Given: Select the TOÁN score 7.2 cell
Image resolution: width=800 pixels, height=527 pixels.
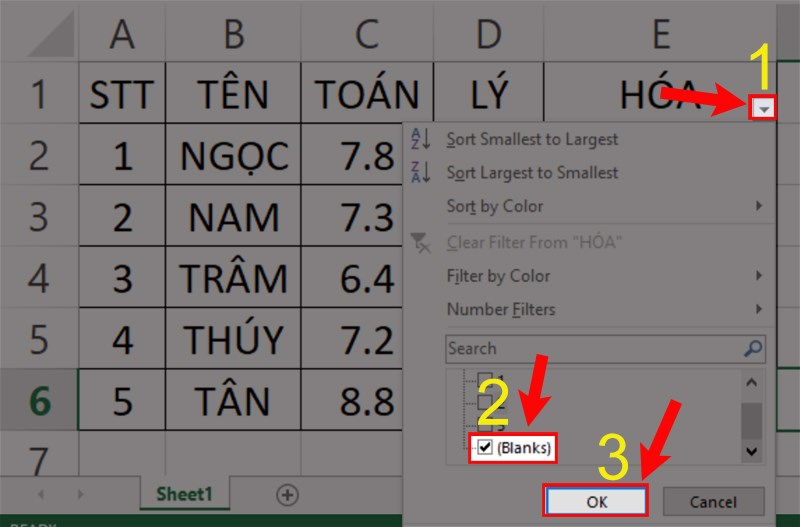Looking at the screenshot, I should pos(352,338).
